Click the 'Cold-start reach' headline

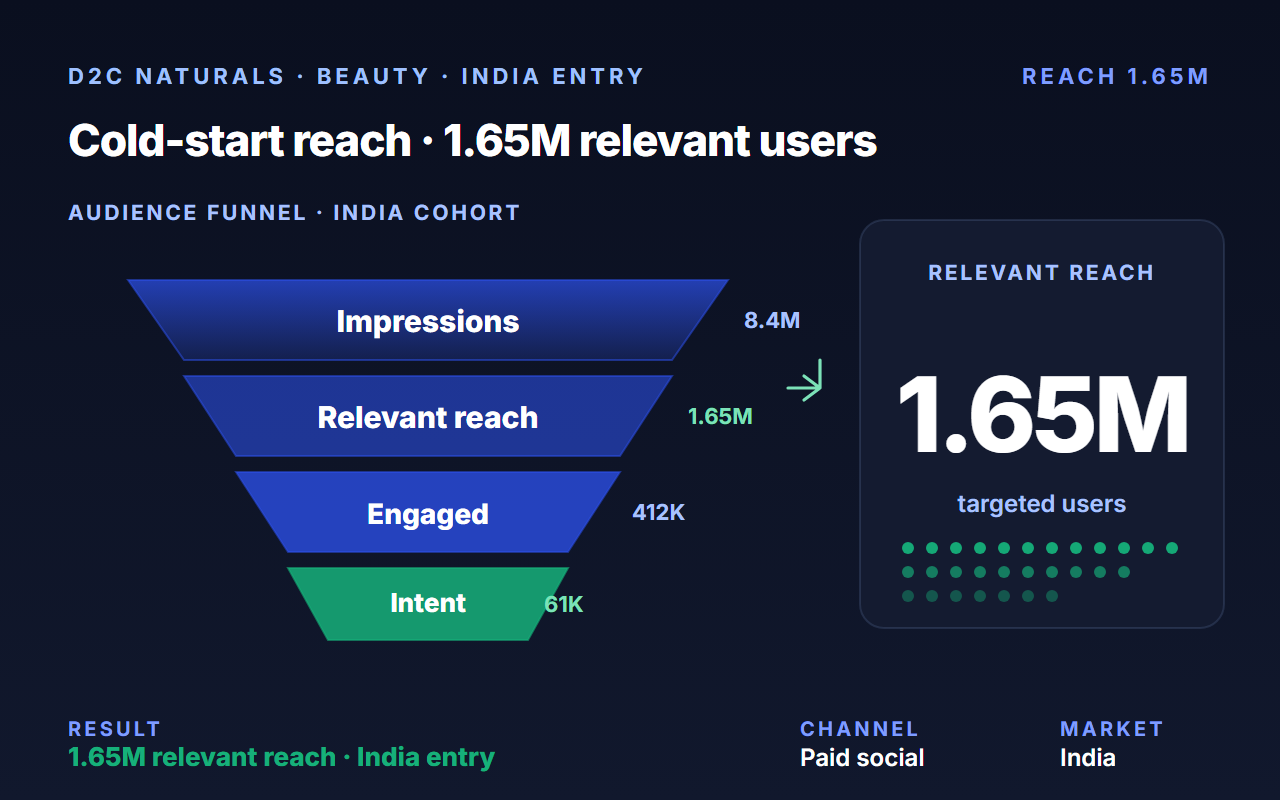(472, 141)
